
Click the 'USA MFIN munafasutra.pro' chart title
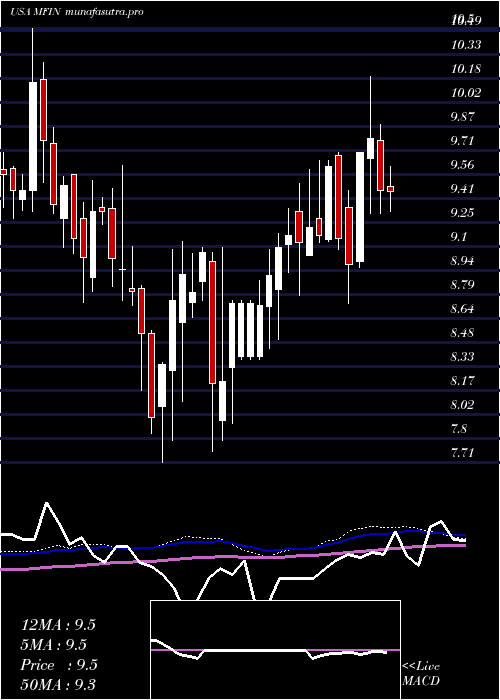tap(77, 12)
